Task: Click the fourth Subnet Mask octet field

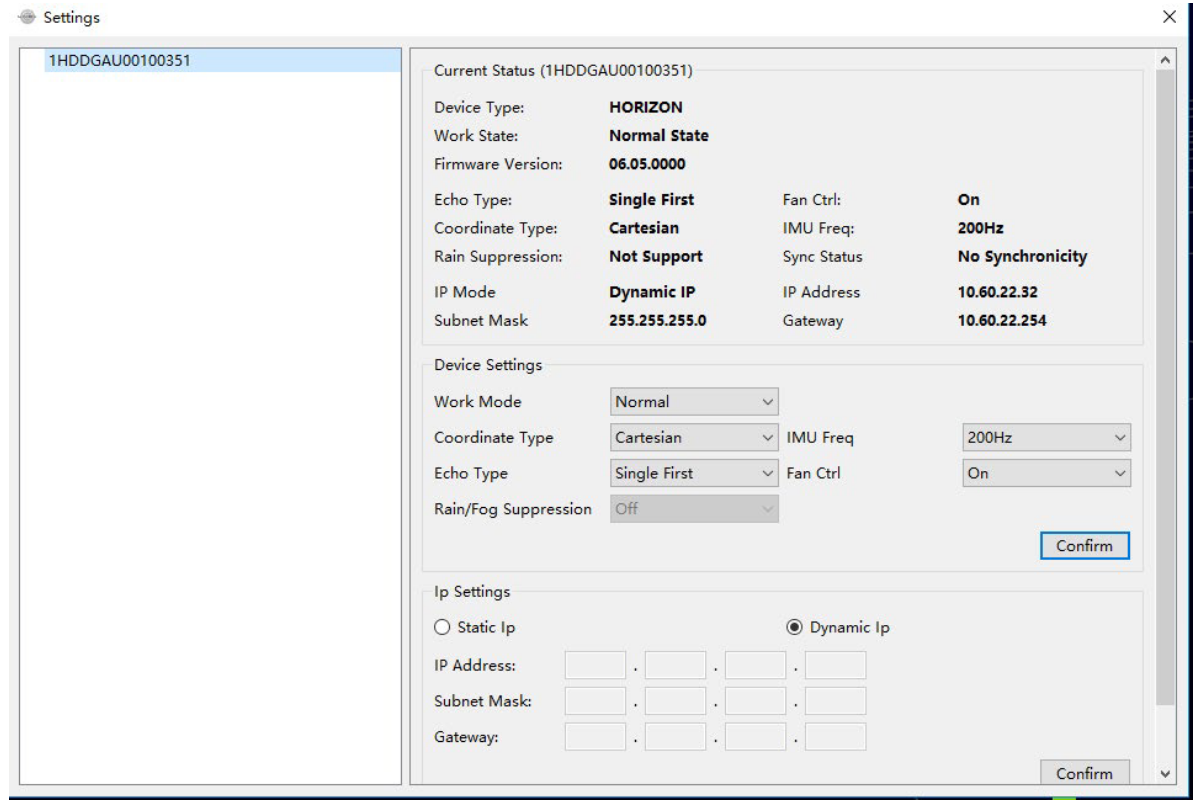Action: 835,701
